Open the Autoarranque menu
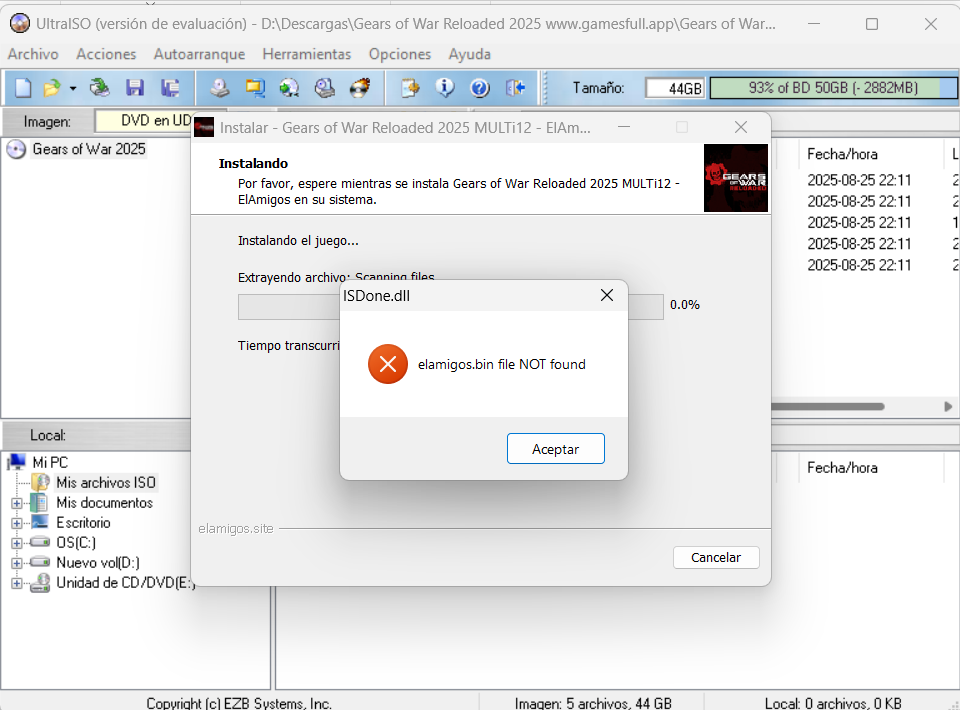The image size is (960, 710). pos(199,54)
